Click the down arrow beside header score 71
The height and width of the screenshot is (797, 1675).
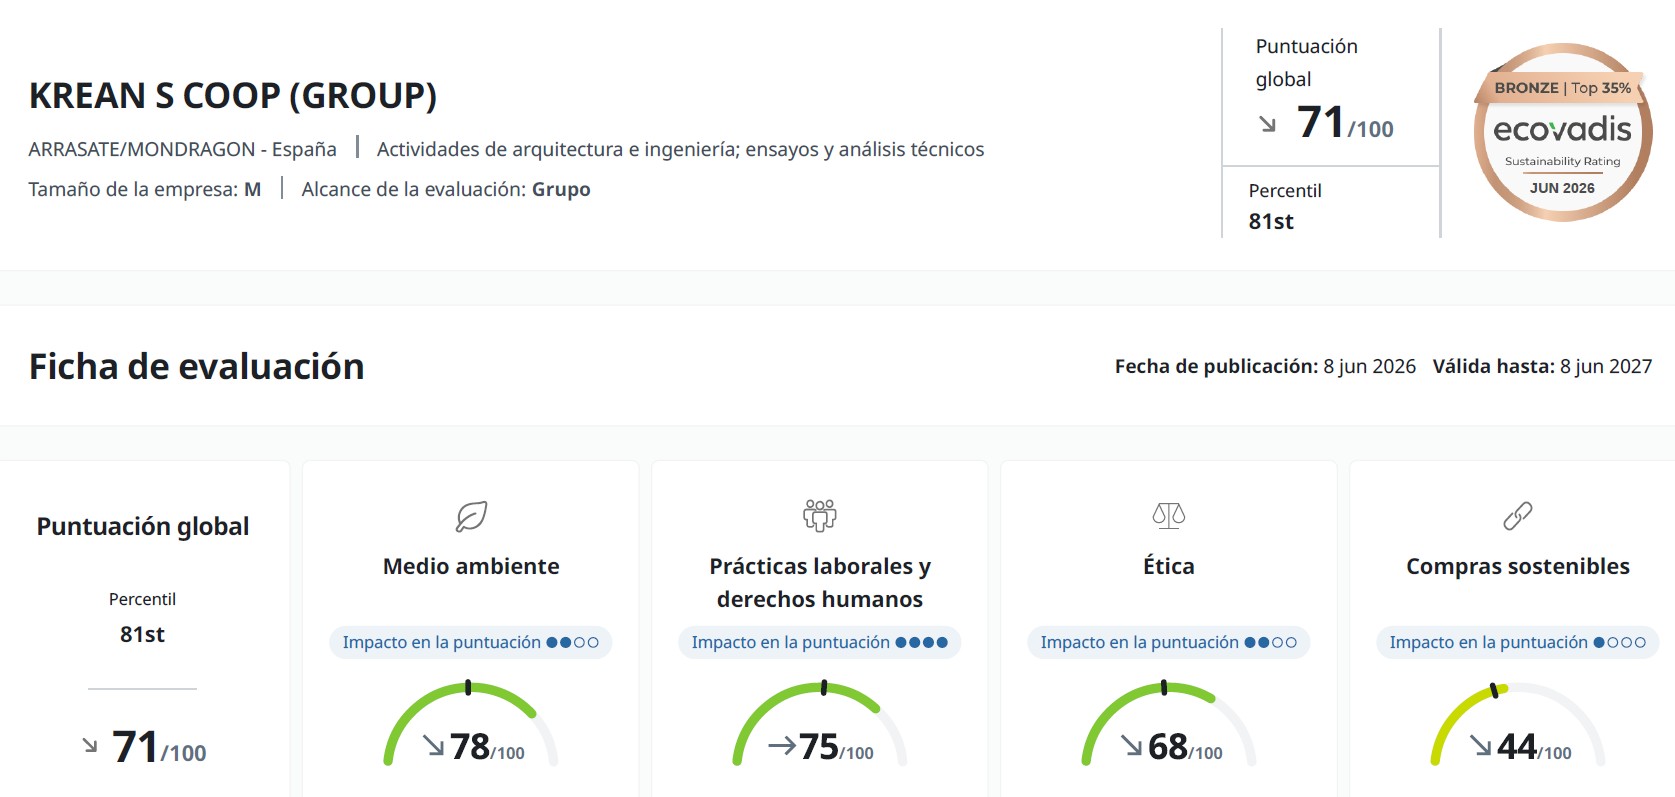[1268, 124]
